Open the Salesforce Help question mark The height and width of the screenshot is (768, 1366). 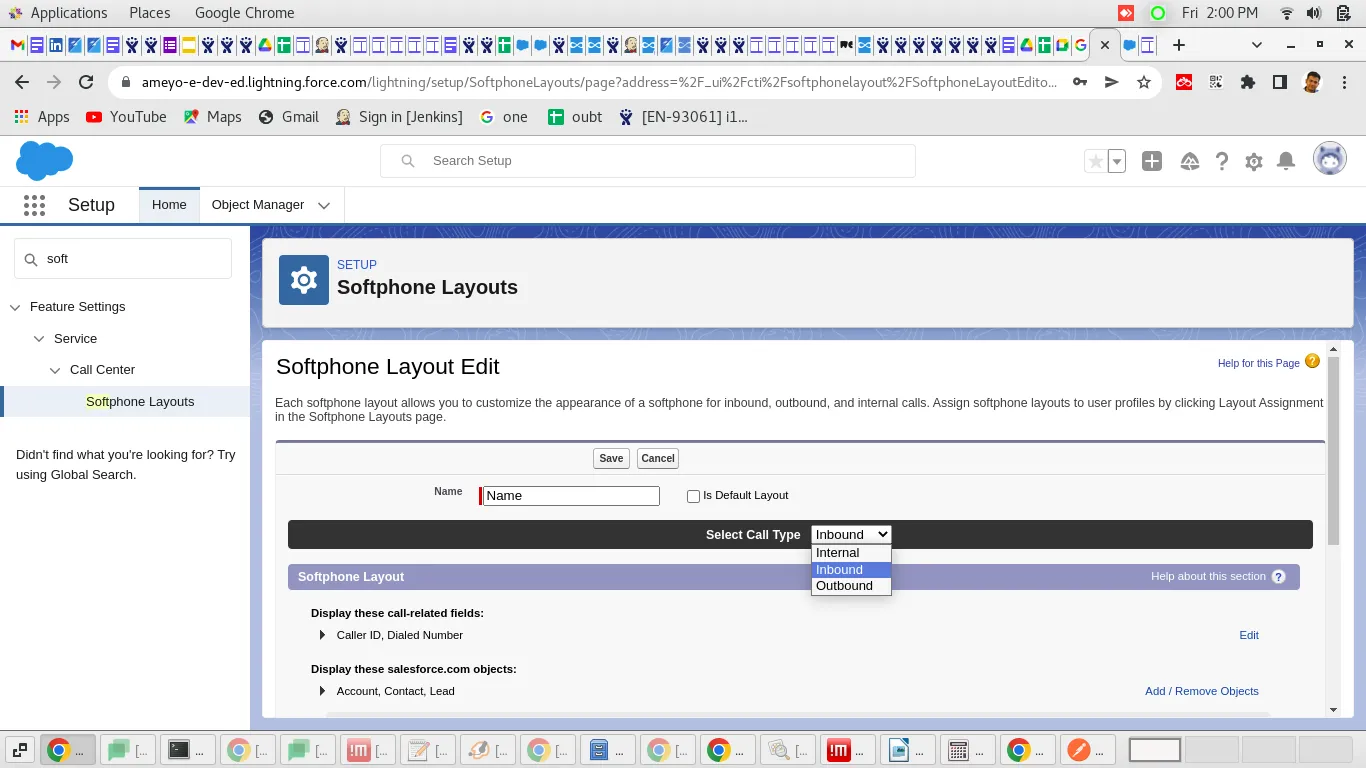tap(1221, 161)
